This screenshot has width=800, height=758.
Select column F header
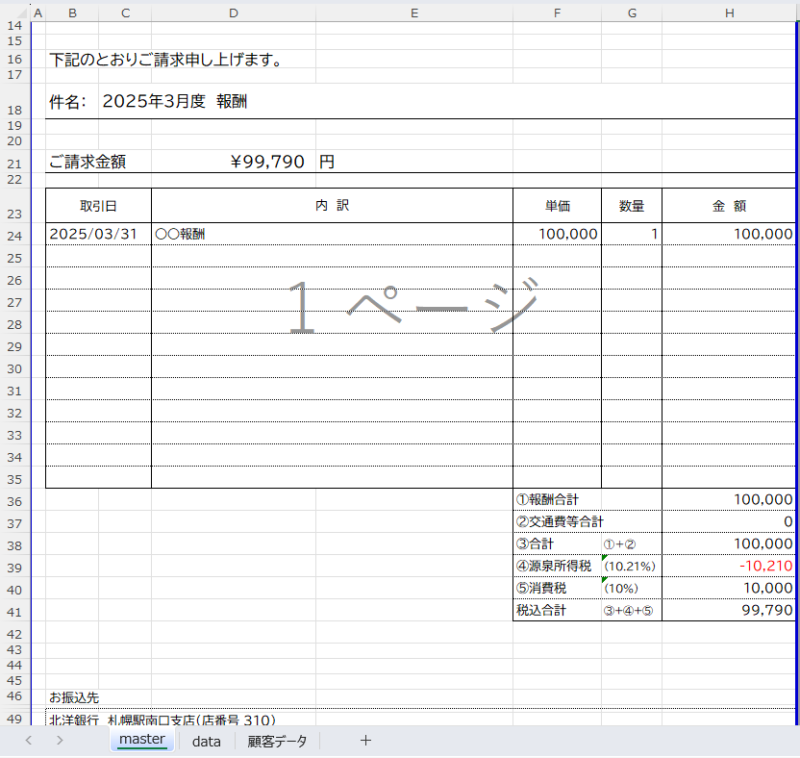[556, 13]
